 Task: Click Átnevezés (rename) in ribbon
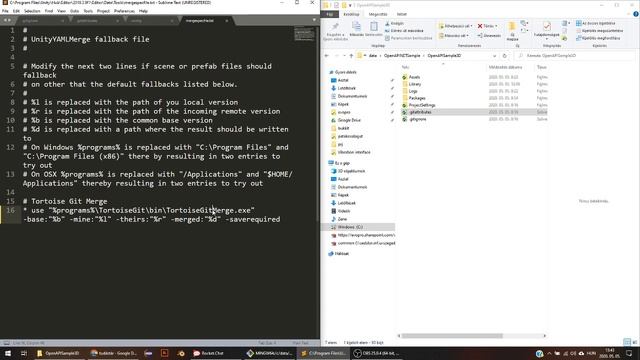point(489,36)
